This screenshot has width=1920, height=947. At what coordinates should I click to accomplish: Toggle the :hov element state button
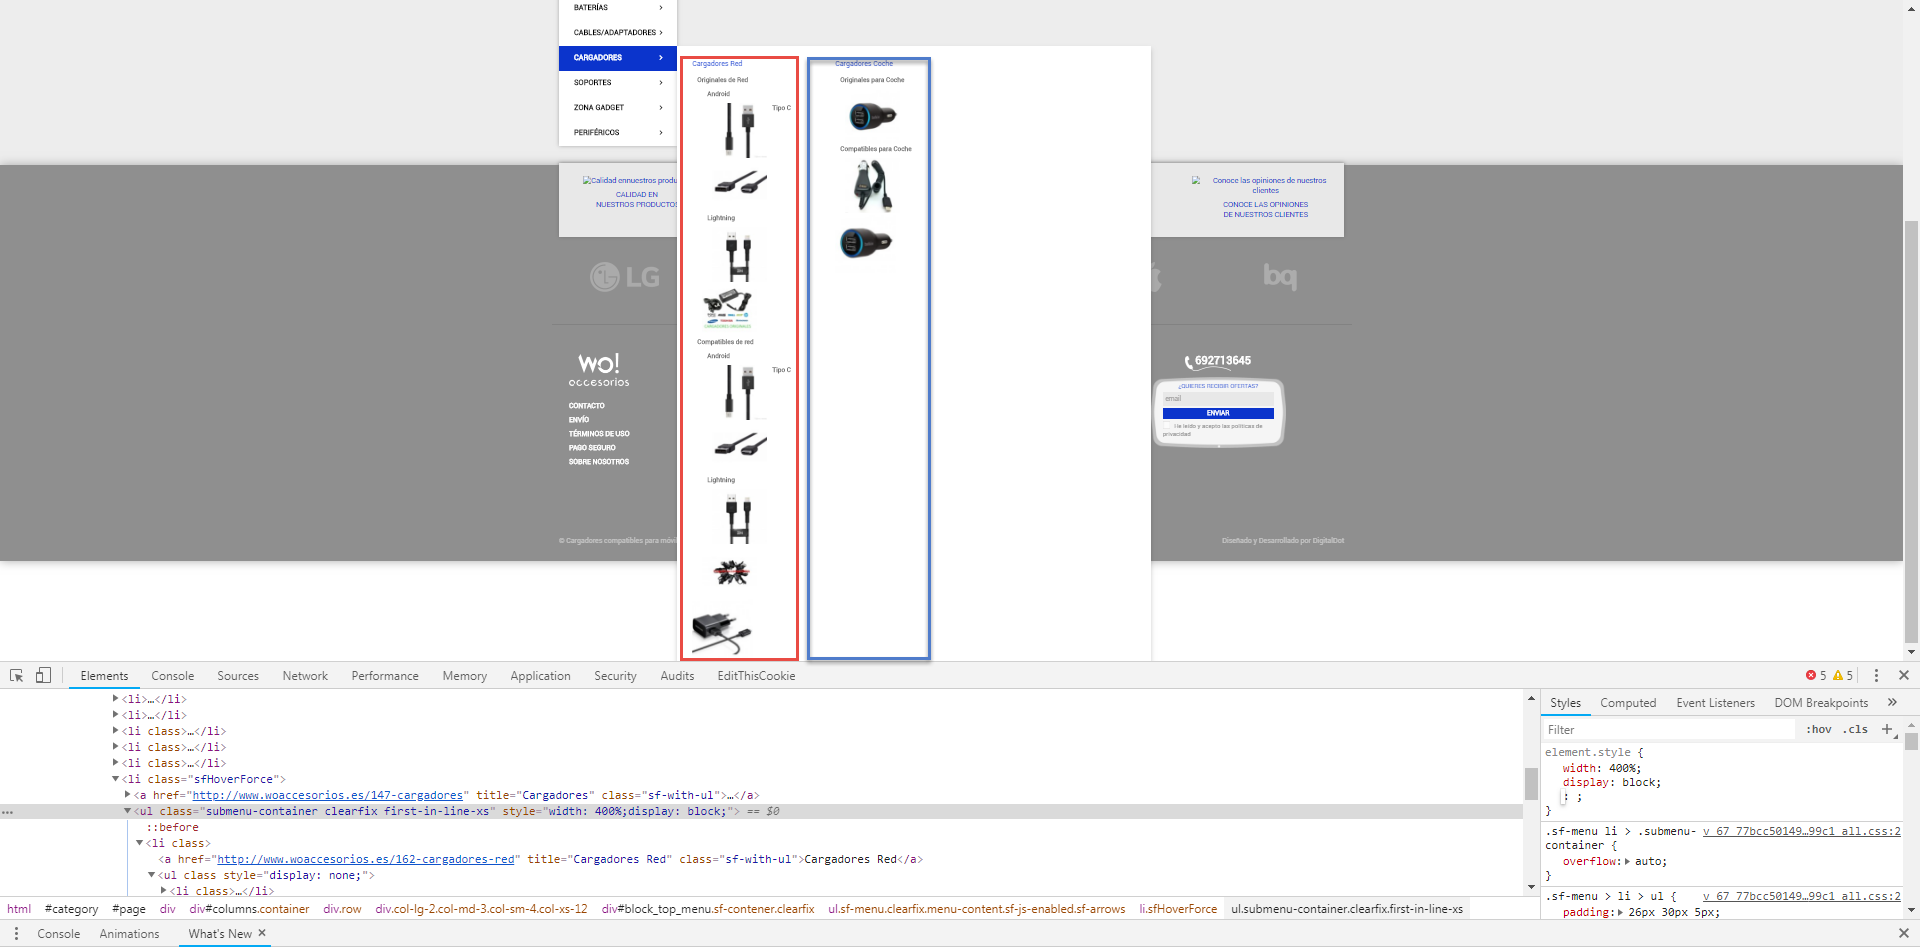click(x=1819, y=730)
